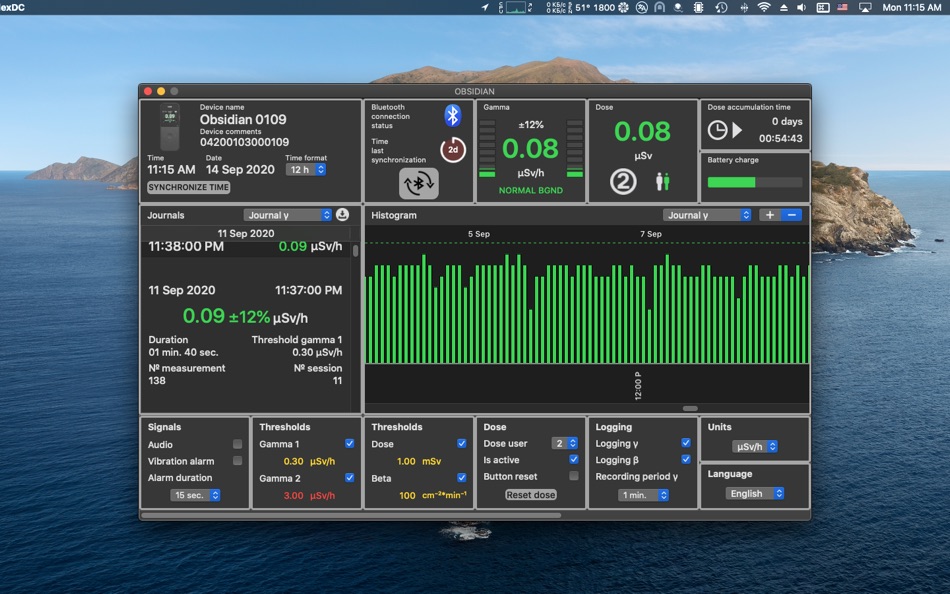Click the SYNCHRONIZE TIME button
Viewport: 950px width, 594px height.
pyautogui.click(x=188, y=187)
